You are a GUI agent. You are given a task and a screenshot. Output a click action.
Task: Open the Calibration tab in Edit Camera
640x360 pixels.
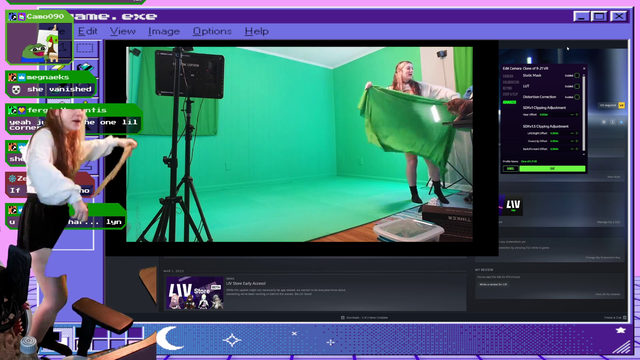click(511, 82)
